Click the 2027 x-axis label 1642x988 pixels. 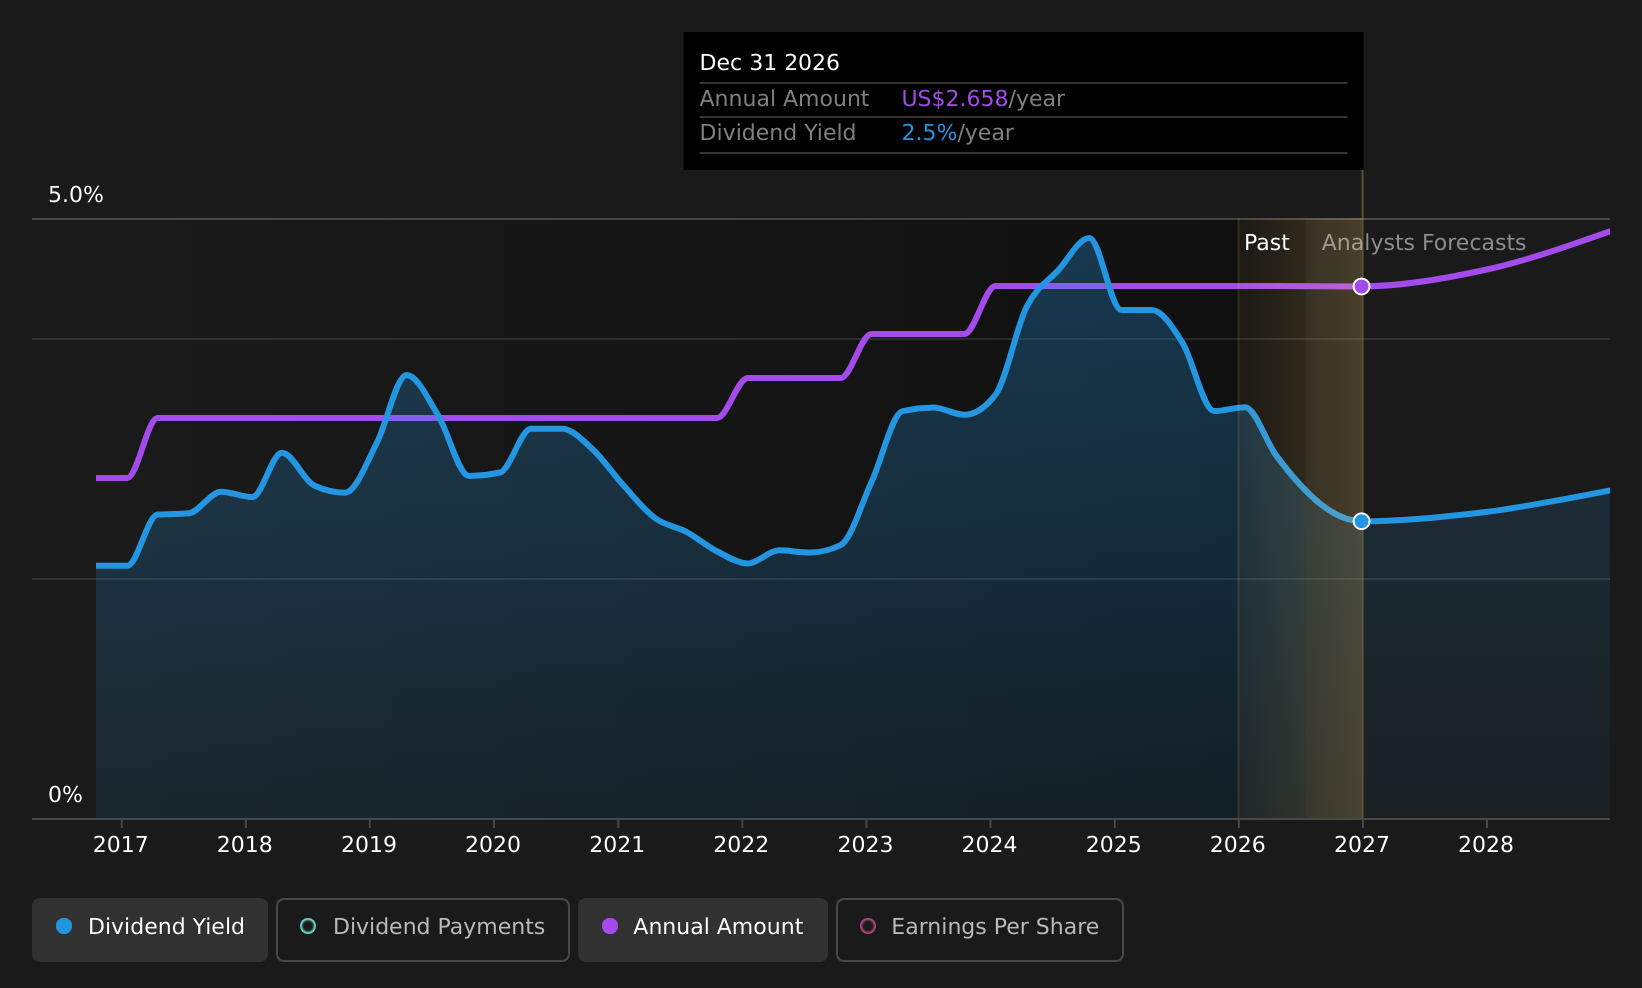pyautogui.click(x=1362, y=845)
